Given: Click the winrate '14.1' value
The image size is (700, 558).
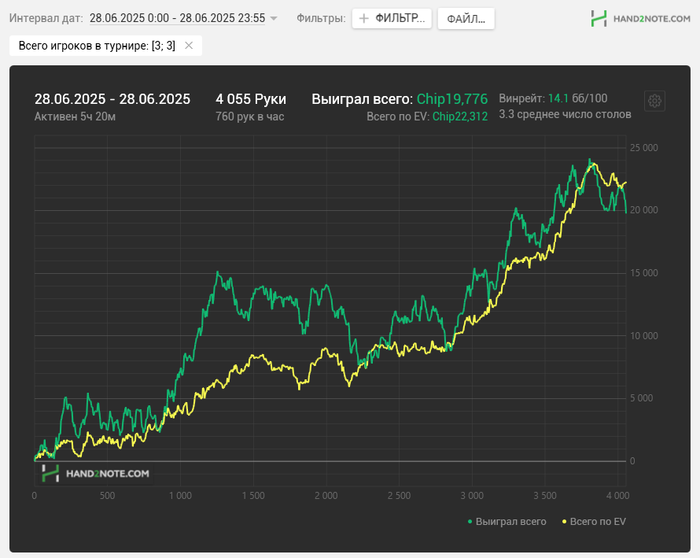Looking at the screenshot, I should [x=558, y=98].
